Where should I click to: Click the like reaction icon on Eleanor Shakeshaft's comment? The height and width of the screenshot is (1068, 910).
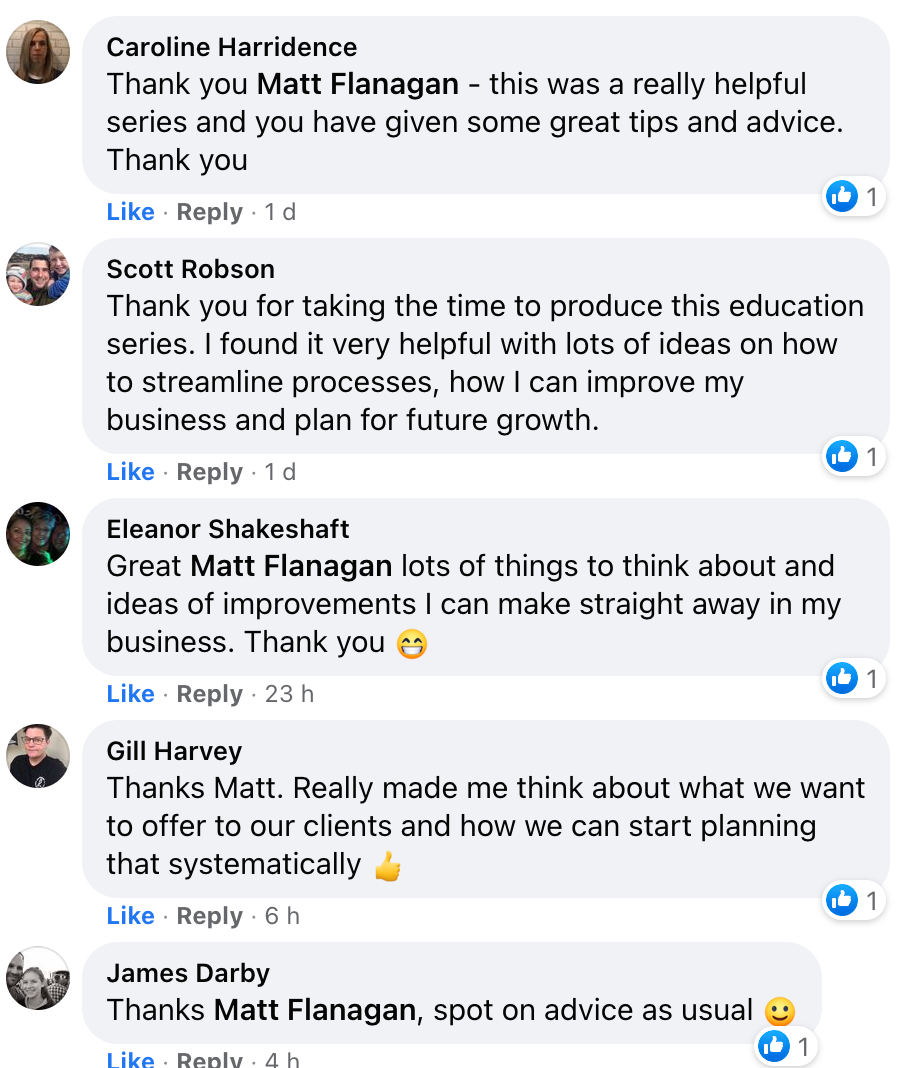click(x=842, y=679)
